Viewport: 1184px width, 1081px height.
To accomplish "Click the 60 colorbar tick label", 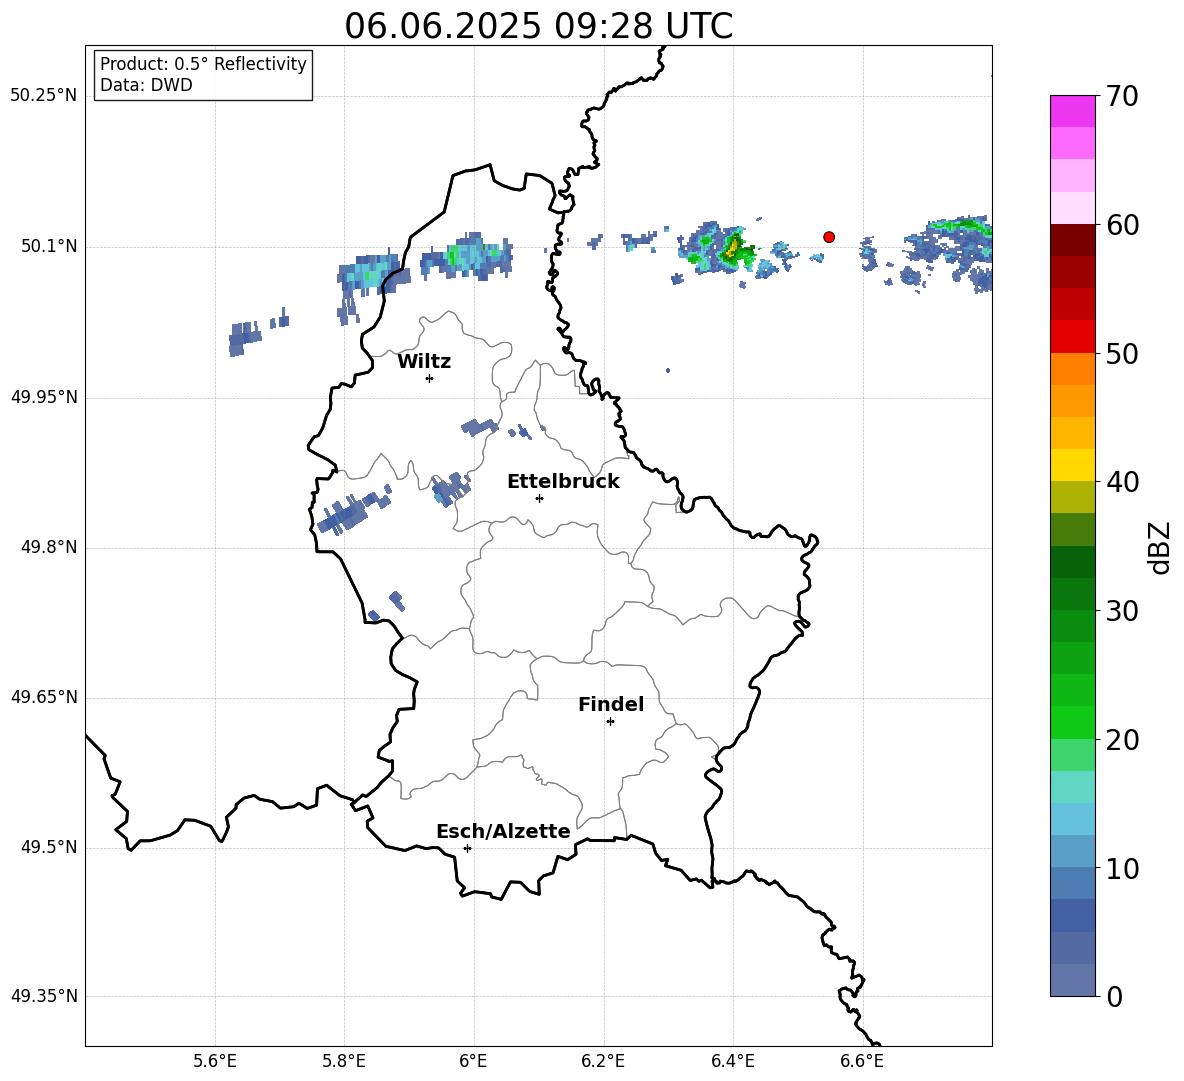I will [1121, 225].
